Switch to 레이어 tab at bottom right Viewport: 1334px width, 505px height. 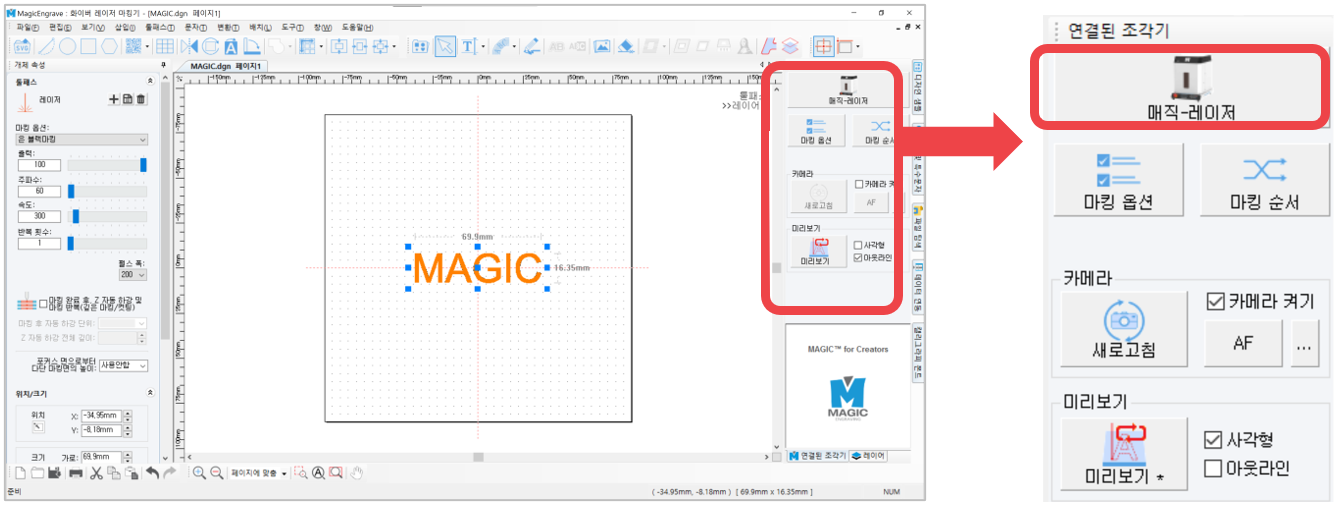pyautogui.click(x=868, y=456)
